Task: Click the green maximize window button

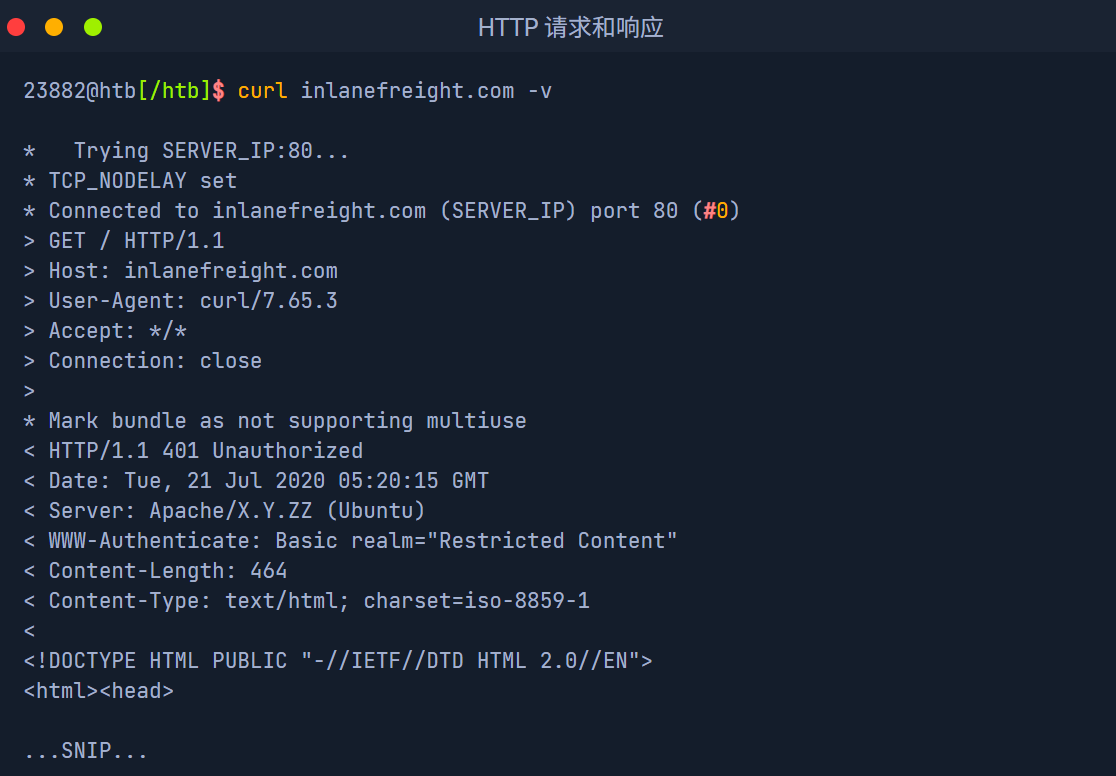Action: pyautogui.click(x=93, y=27)
